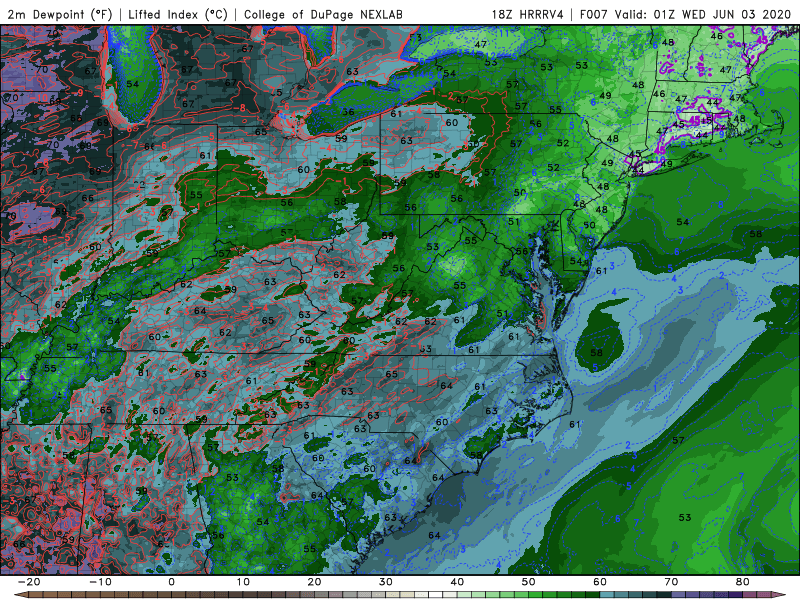Click the '58' ocean value at the far east edge

tap(756, 234)
